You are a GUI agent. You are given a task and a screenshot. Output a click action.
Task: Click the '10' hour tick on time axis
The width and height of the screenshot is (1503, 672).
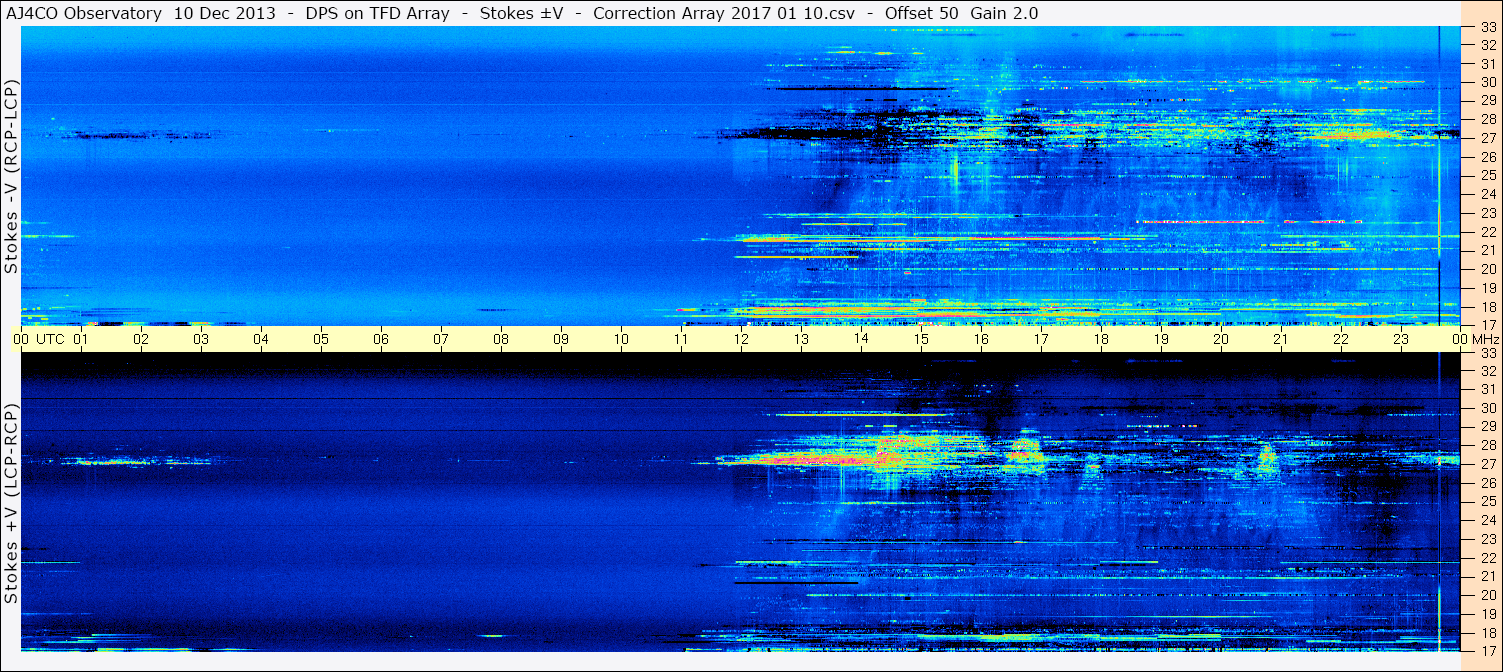[x=621, y=339]
